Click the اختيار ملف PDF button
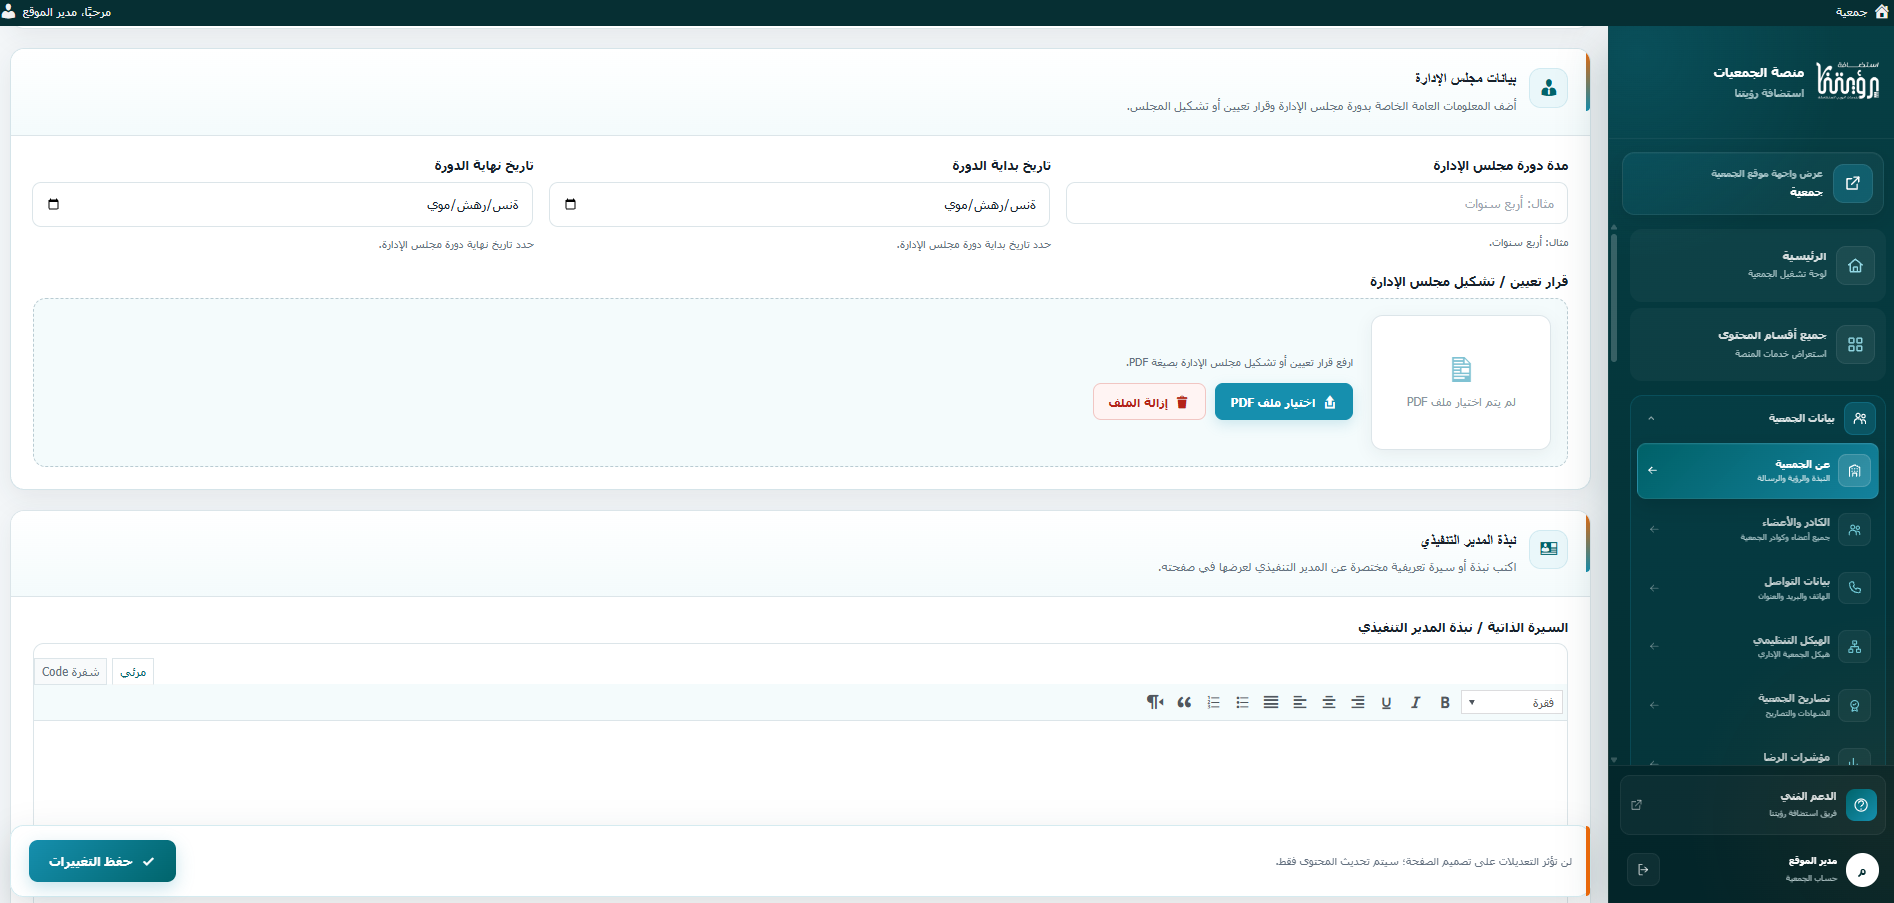The width and height of the screenshot is (1894, 903). [1284, 402]
